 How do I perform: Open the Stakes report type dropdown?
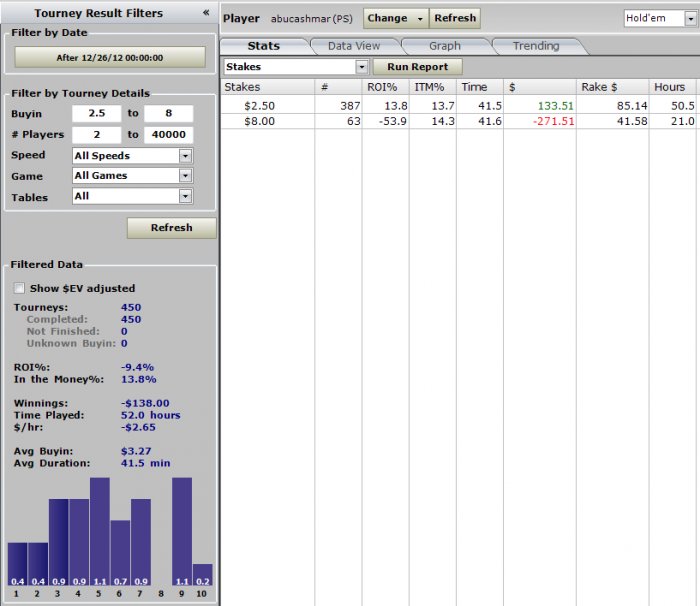tap(296, 67)
